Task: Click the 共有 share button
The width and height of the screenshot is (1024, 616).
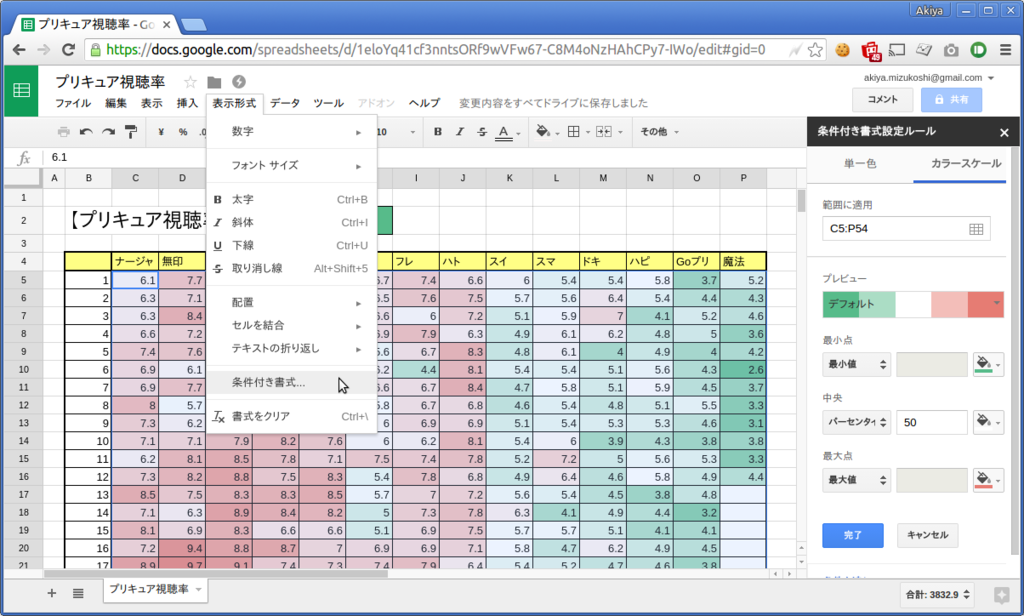Action: pos(952,99)
